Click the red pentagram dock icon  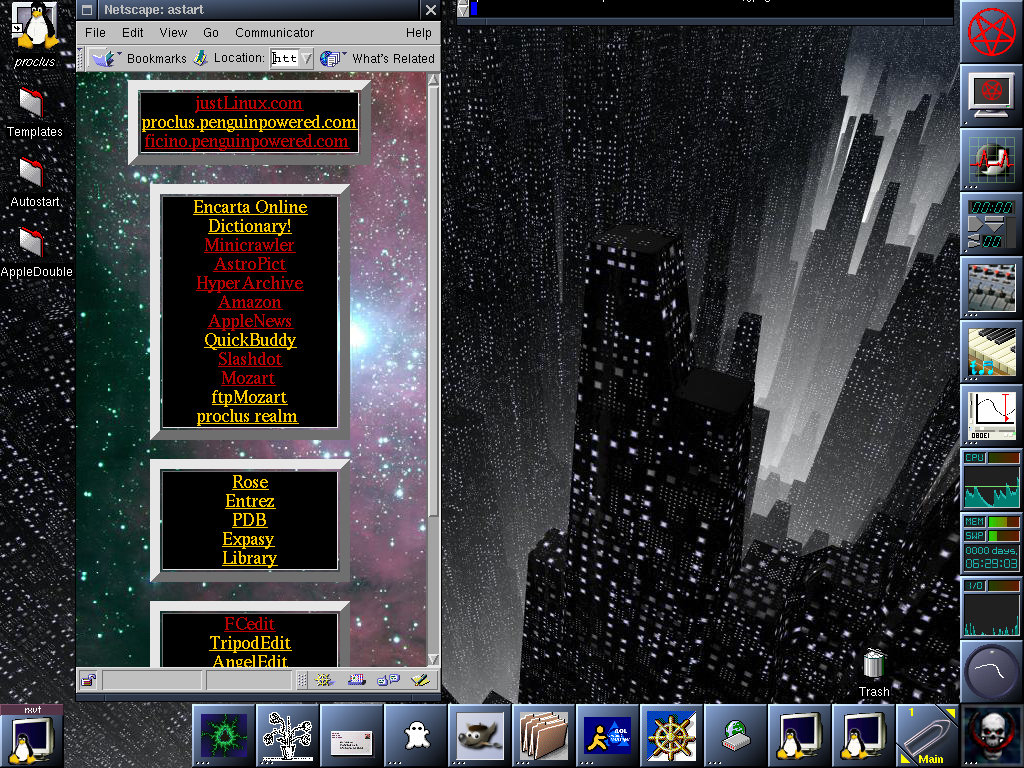coord(991,31)
